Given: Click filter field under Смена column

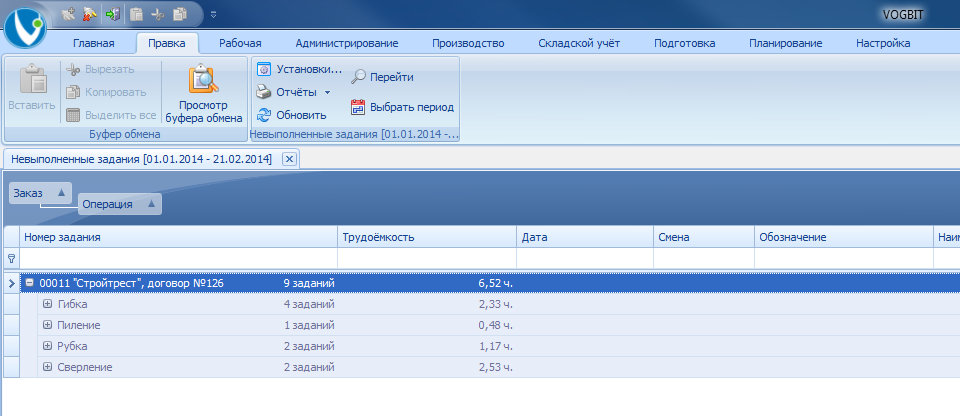Looking at the screenshot, I should (x=703, y=259).
